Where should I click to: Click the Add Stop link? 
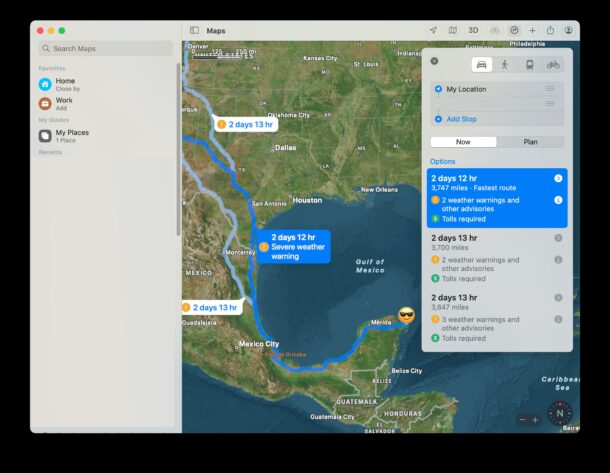tap(460, 119)
